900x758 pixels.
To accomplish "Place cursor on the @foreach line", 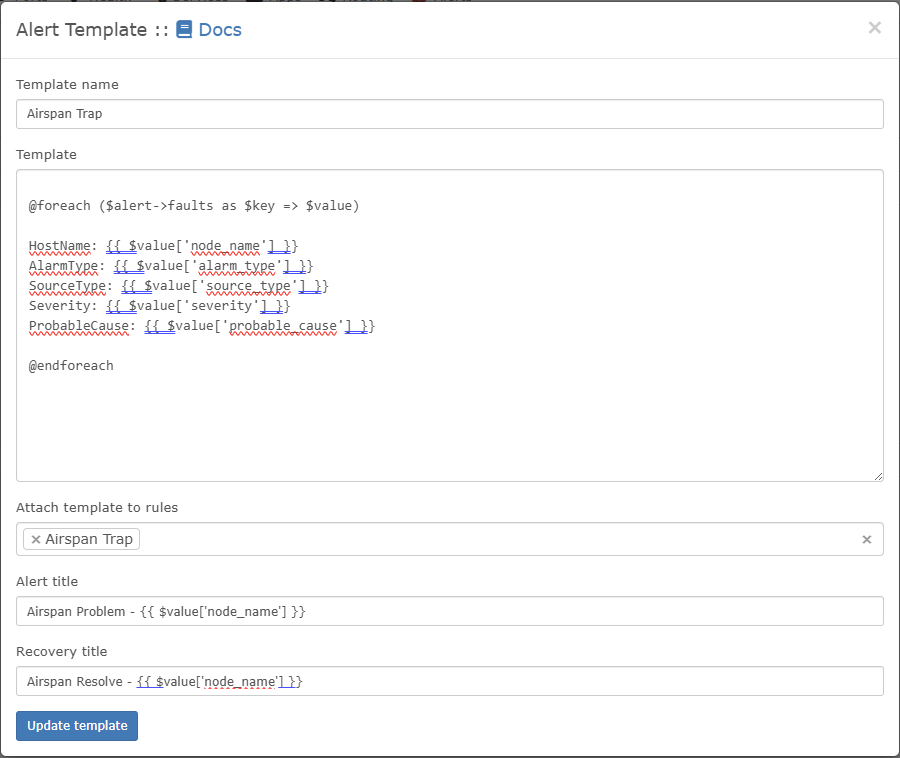I will click(193, 206).
